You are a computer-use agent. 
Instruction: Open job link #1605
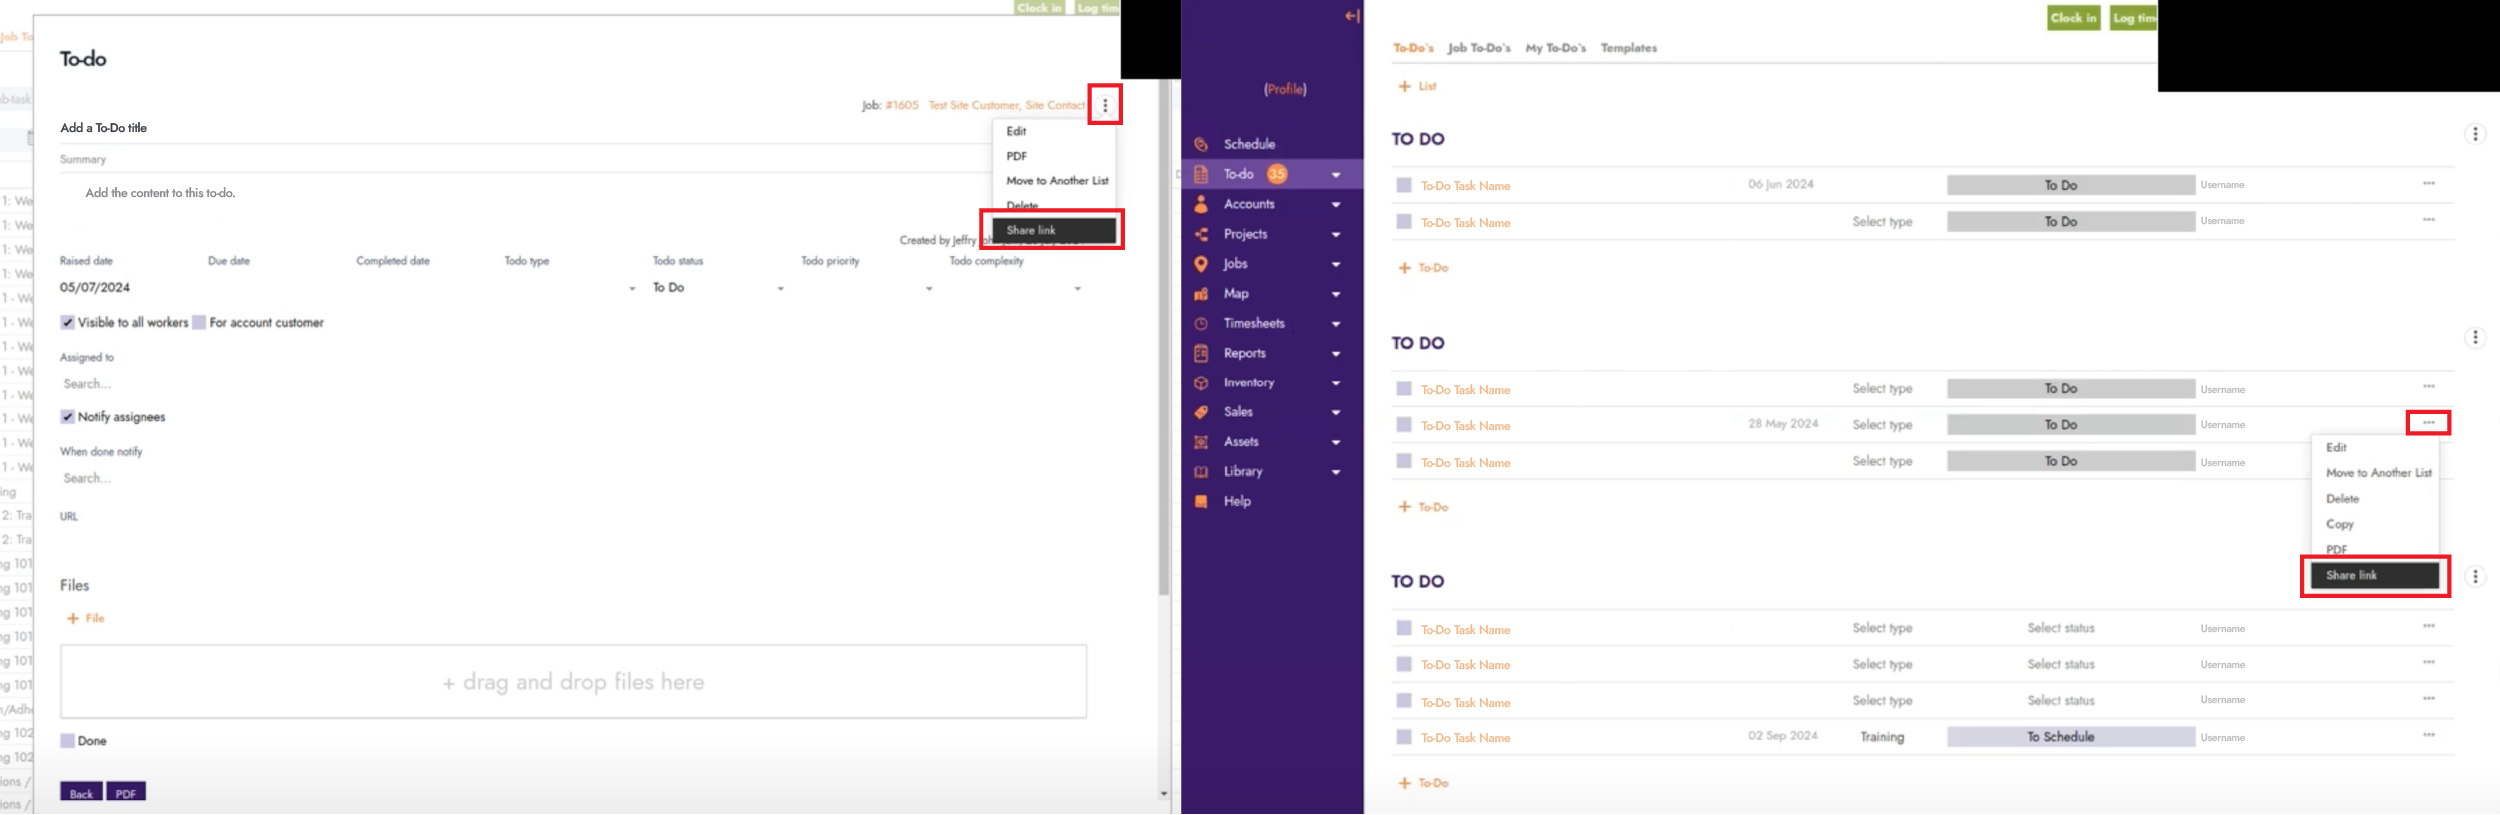[x=902, y=105]
